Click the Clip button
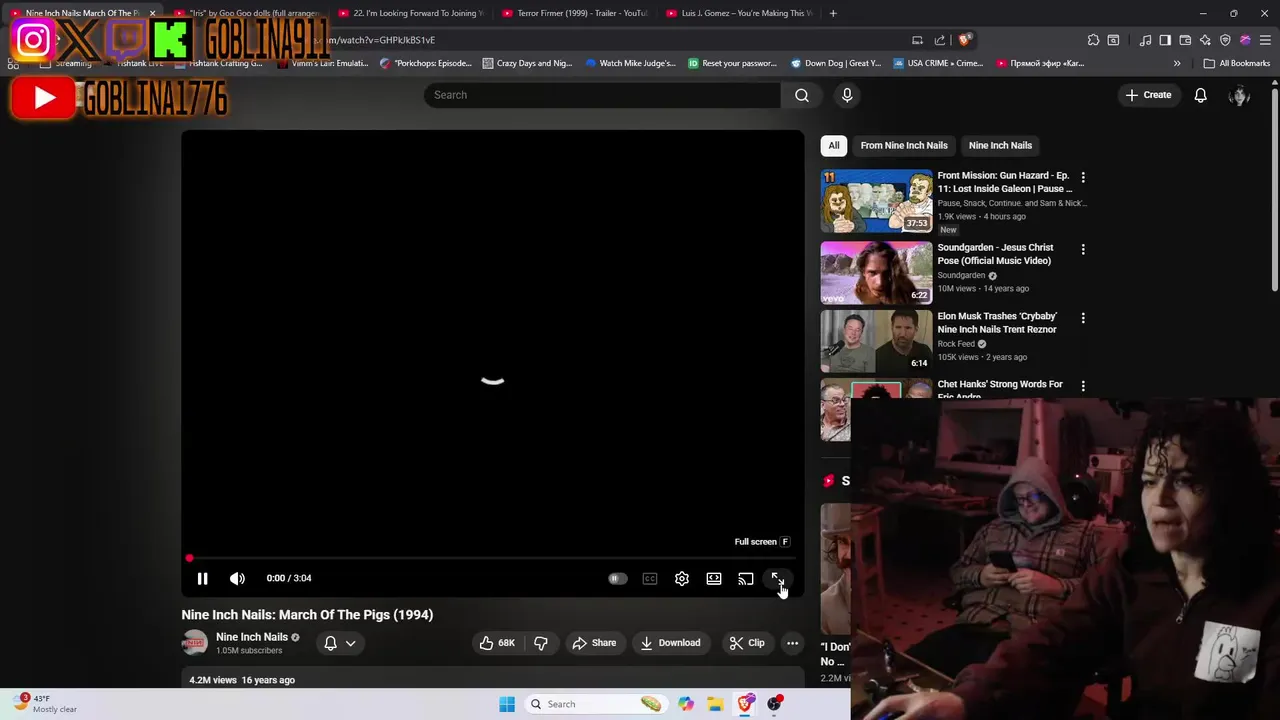This screenshot has width=1280, height=720. pos(747,643)
